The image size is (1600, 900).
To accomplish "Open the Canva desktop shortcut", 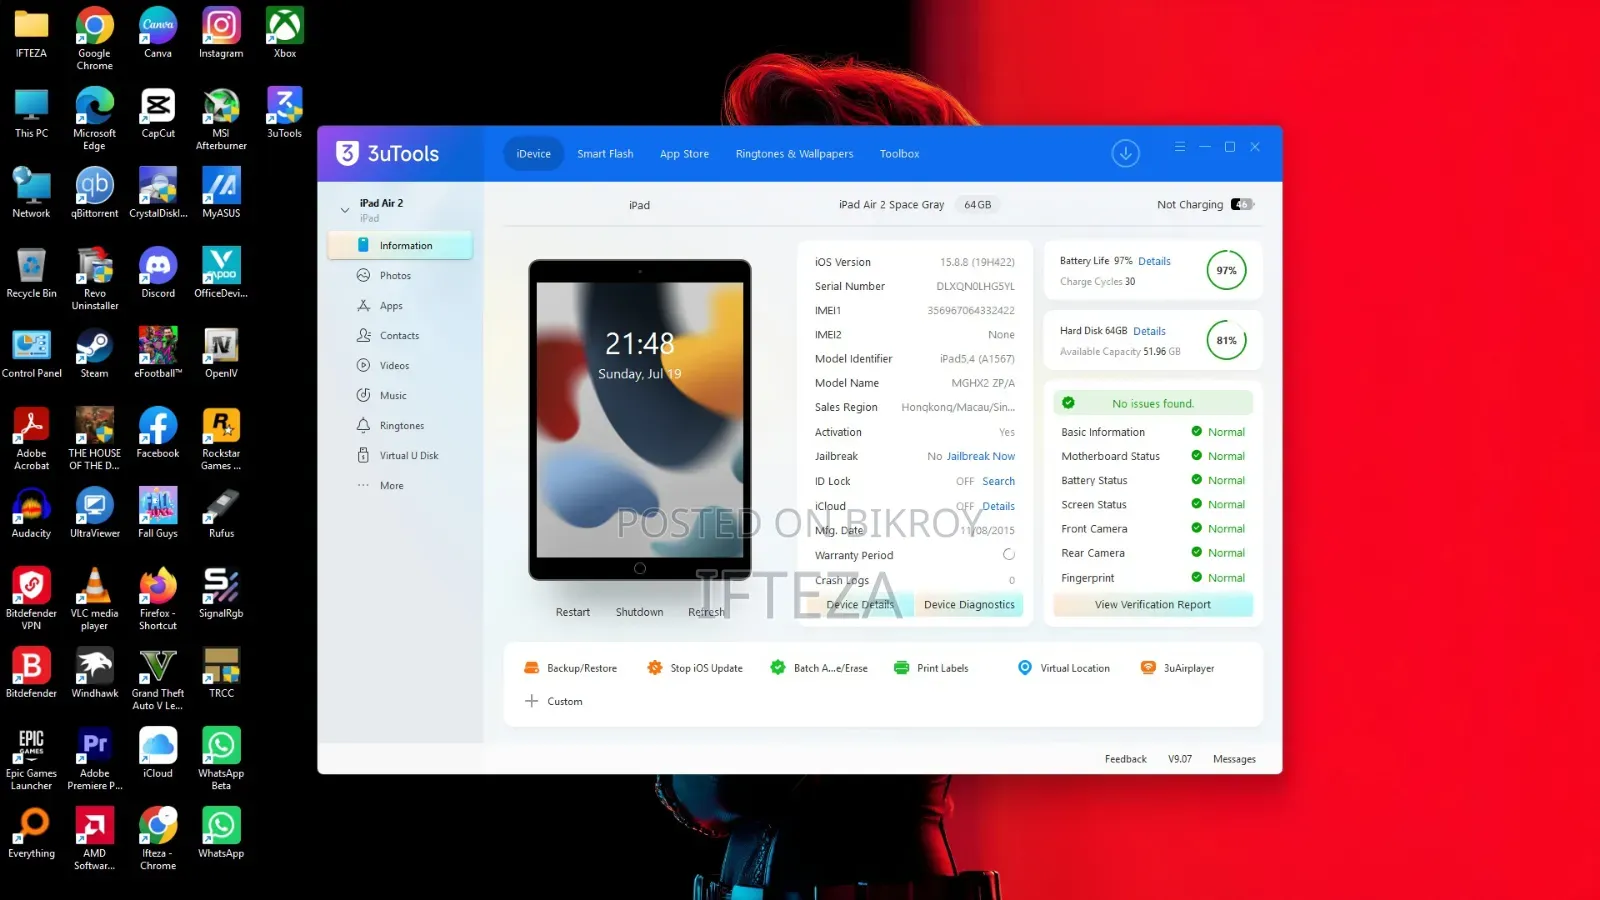I will click(x=158, y=33).
